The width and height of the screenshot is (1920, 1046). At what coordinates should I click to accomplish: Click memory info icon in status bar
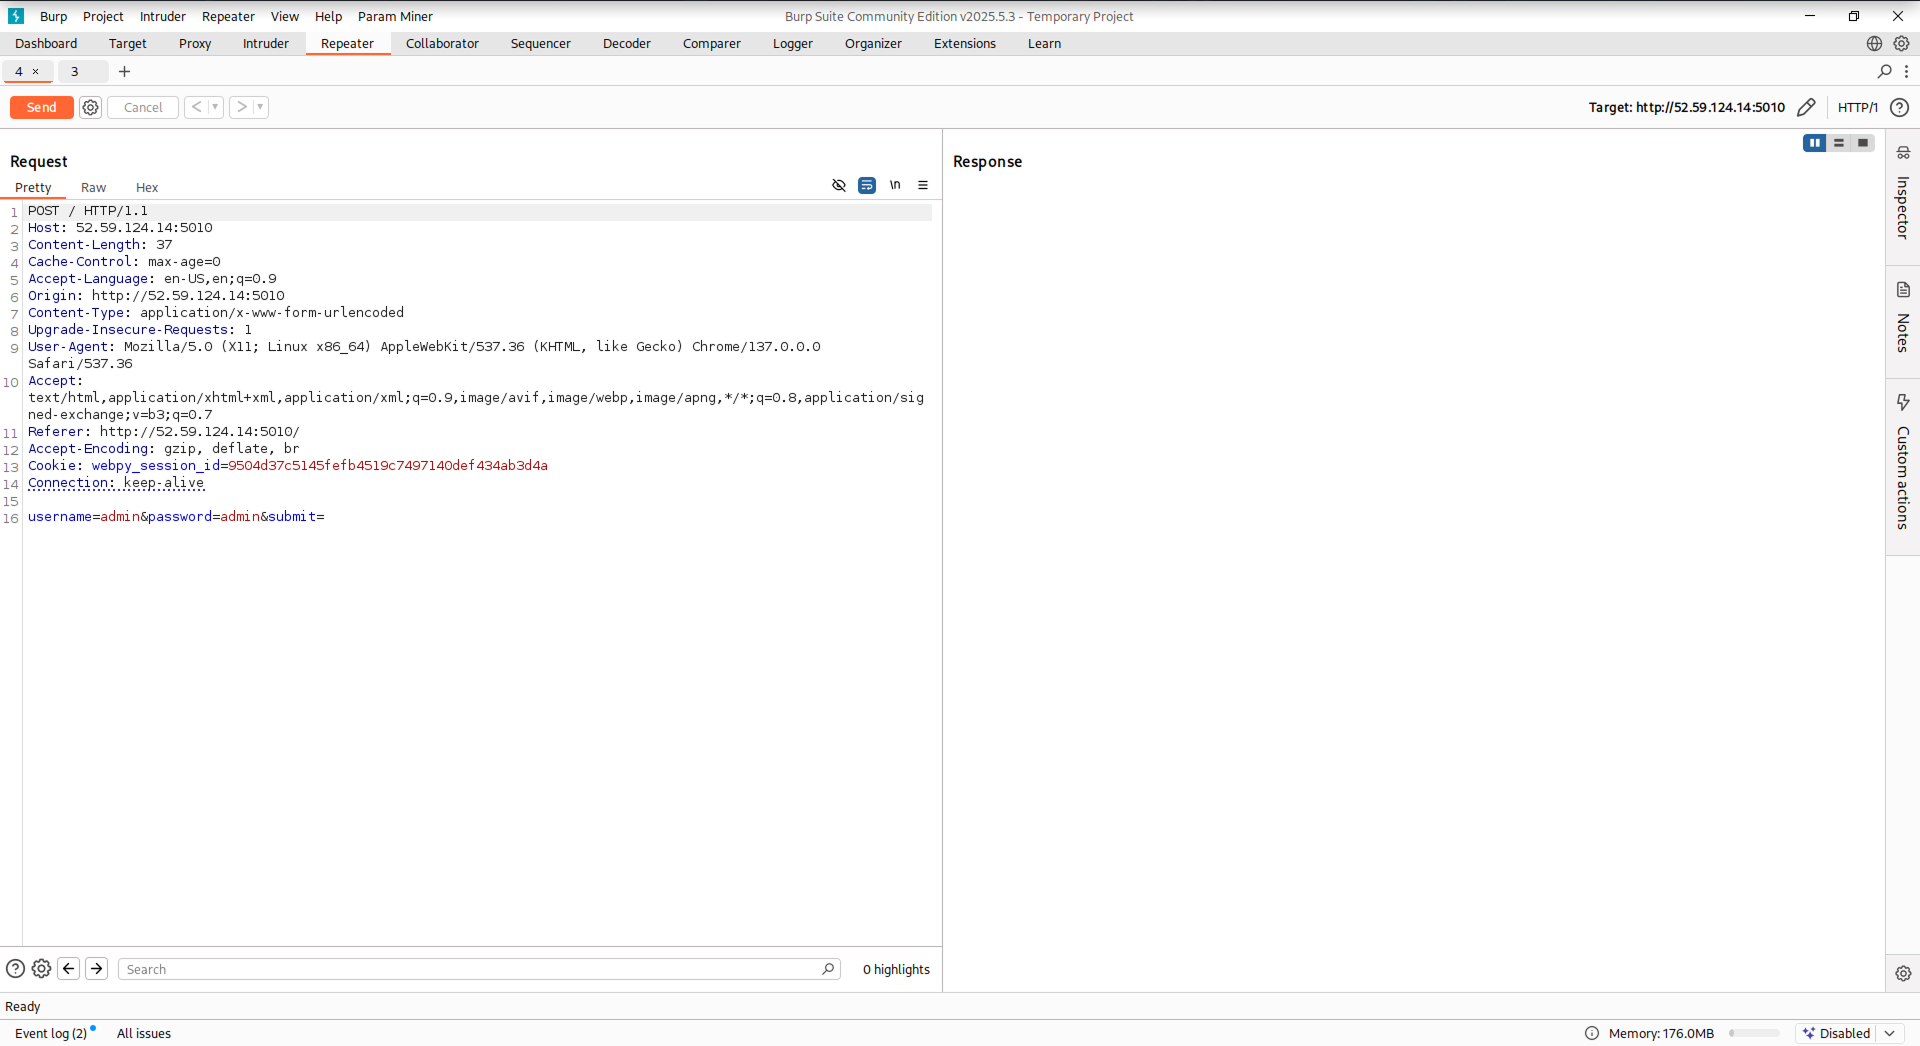(1592, 1033)
